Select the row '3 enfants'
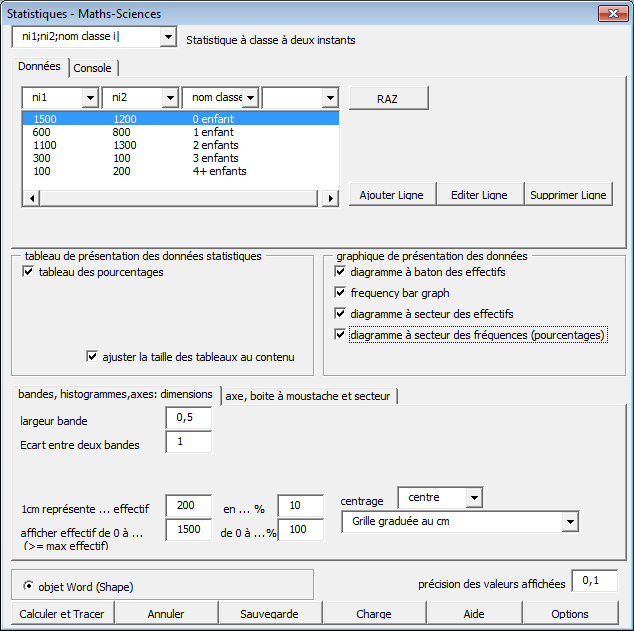Viewport: 634px width, 631px height. coord(181,158)
